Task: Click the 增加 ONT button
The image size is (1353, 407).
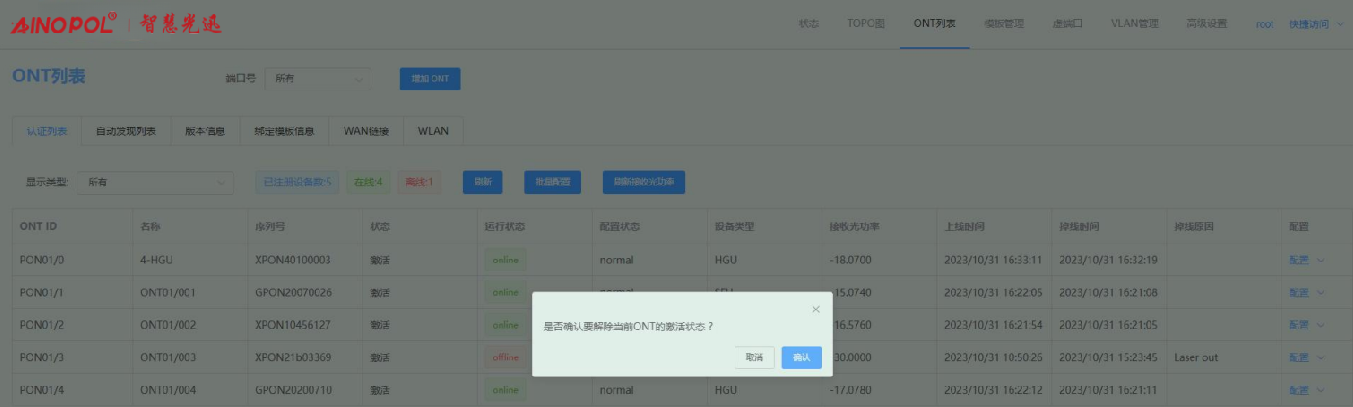Action: [430, 78]
